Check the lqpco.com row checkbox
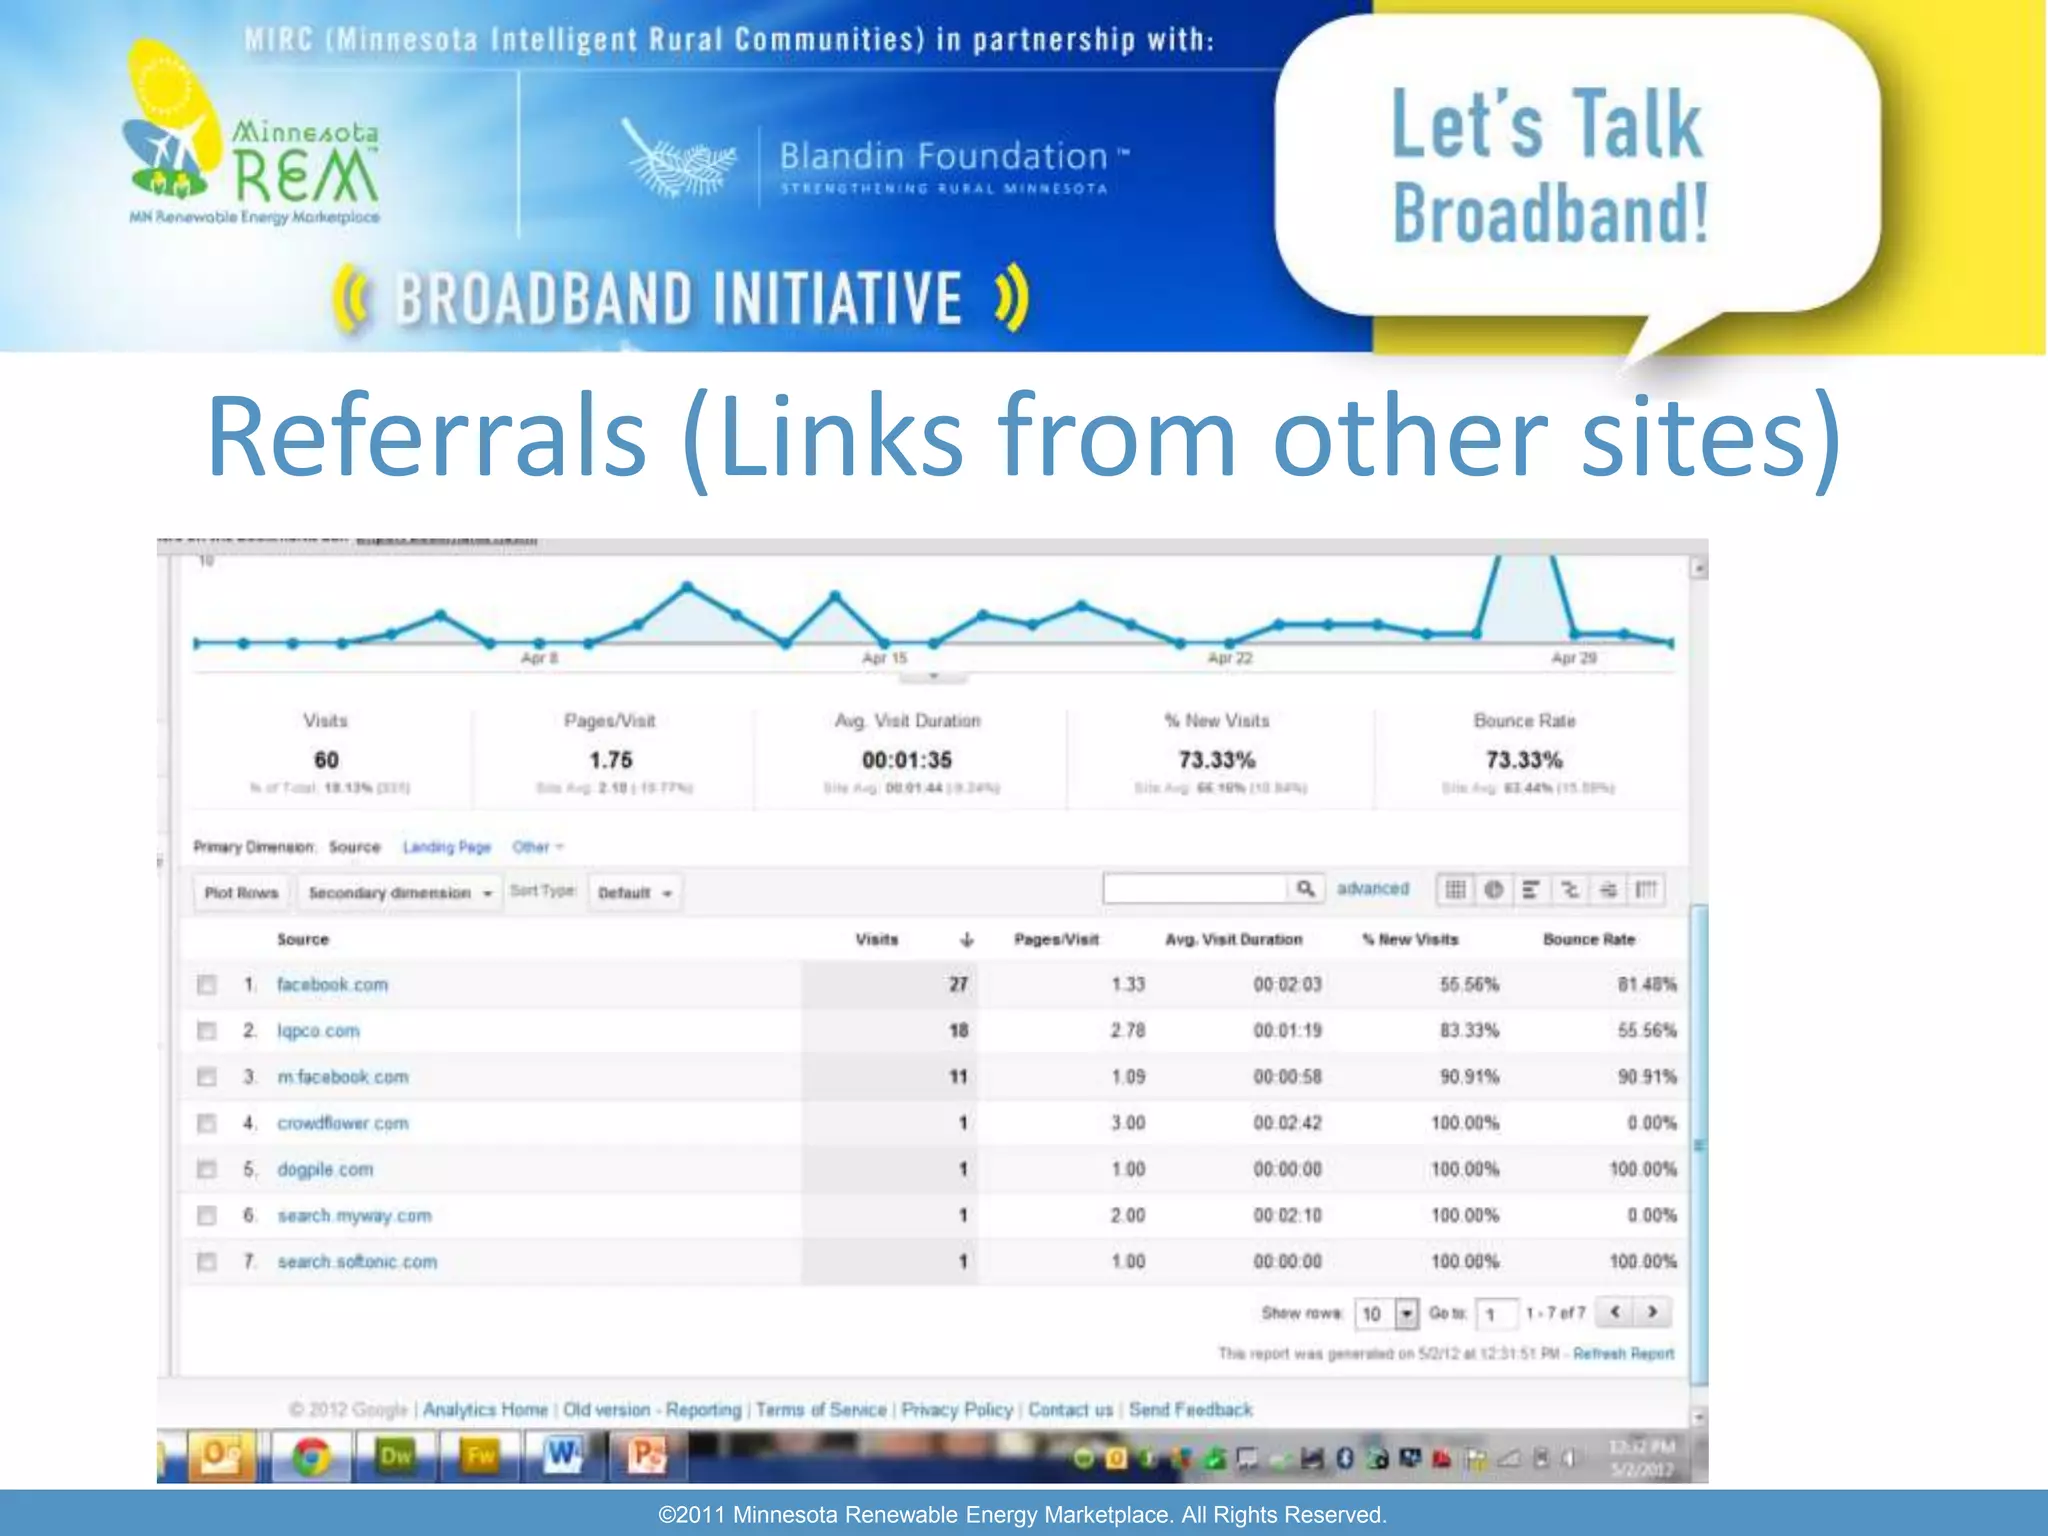 tap(206, 1031)
